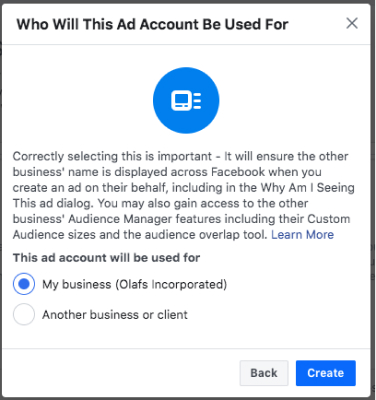Open the Learn More link
The image size is (376, 400).
[302, 235]
